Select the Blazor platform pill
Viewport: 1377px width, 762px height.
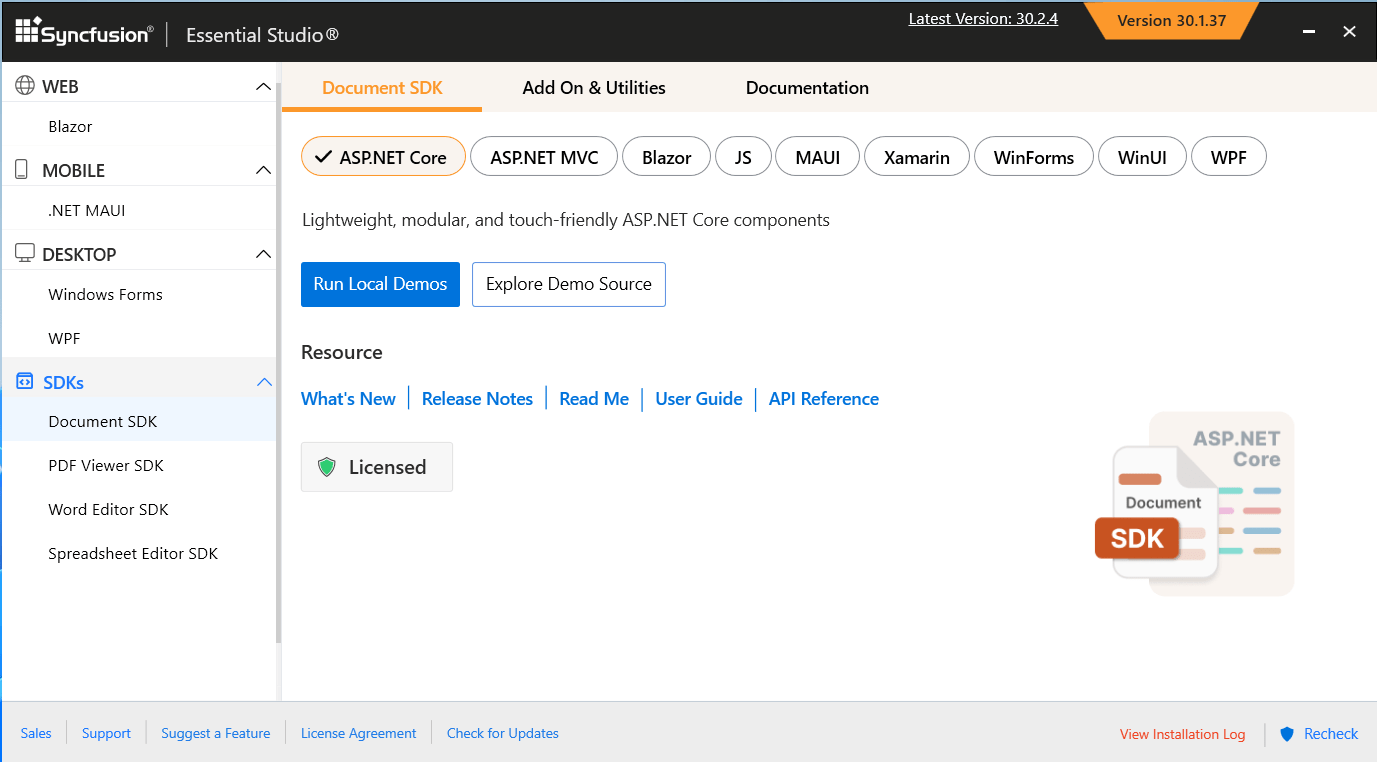tap(666, 156)
